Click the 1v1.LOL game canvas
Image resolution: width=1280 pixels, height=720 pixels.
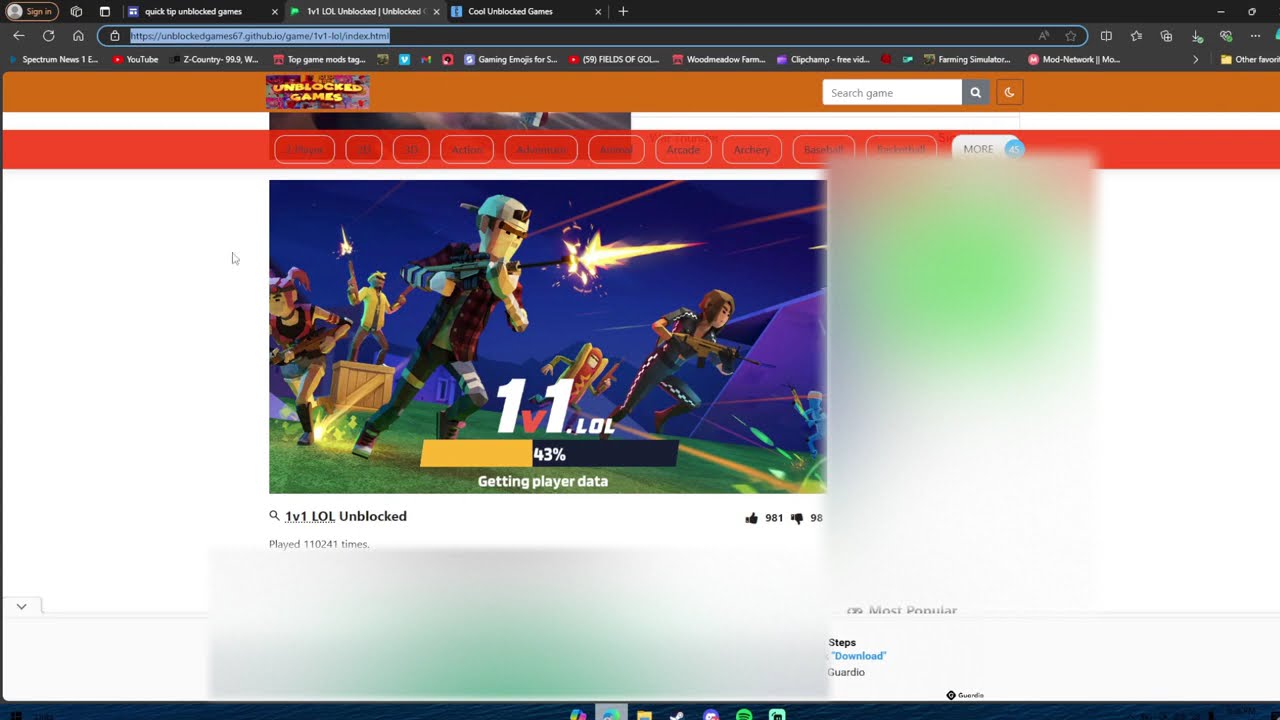548,336
